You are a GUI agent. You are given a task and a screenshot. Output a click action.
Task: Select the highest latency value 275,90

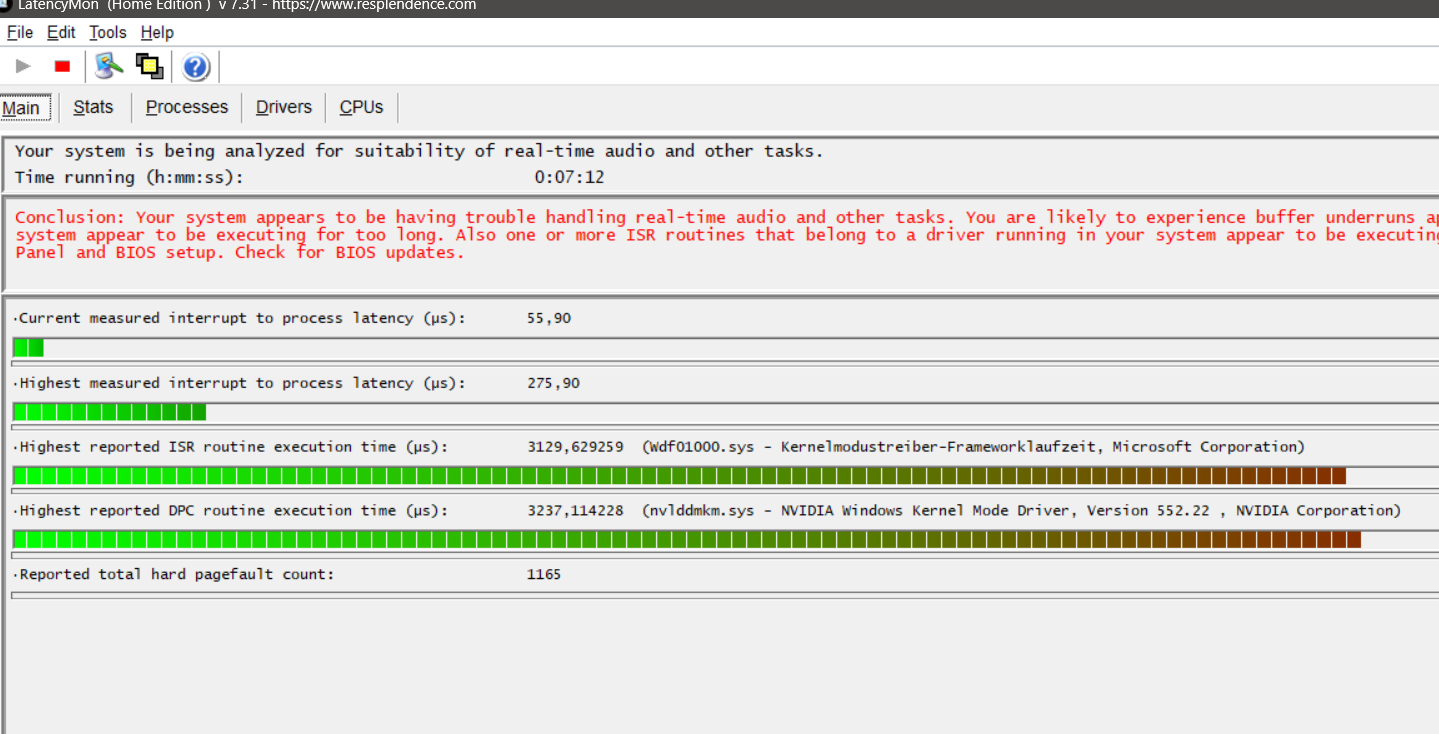tap(554, 383)
